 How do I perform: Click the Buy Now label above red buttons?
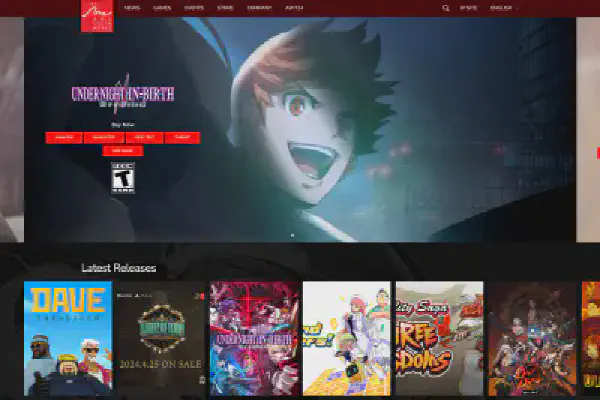123,124
